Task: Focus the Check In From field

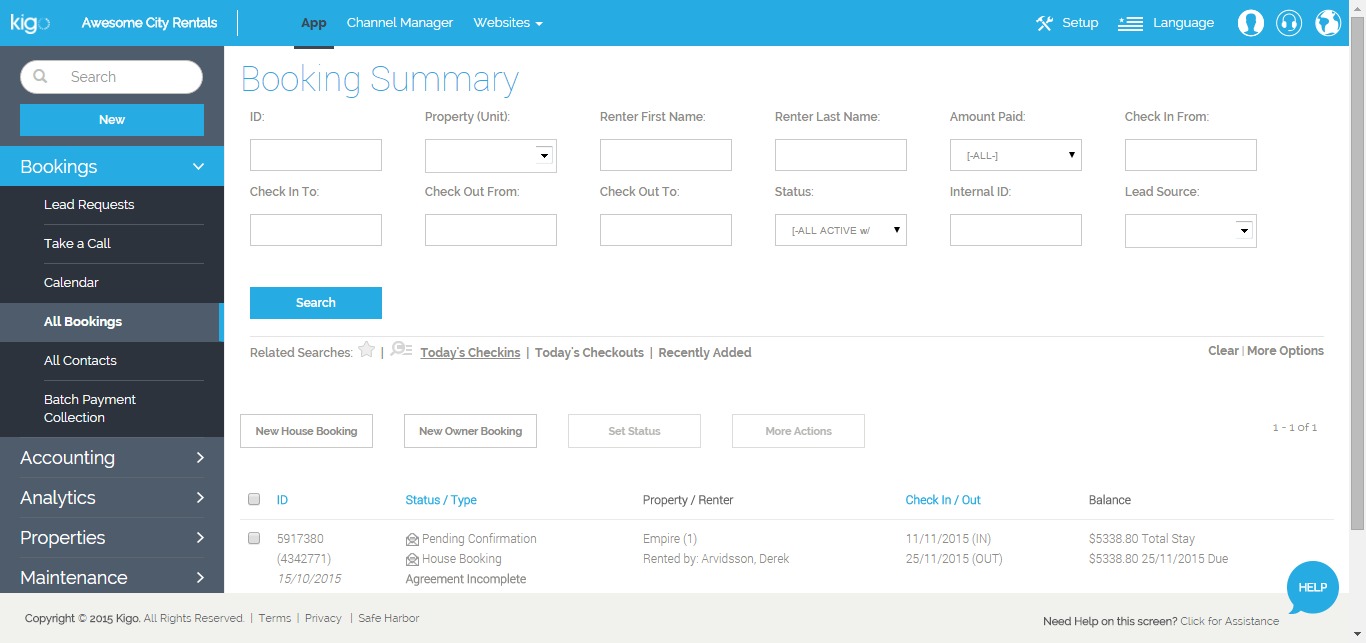Action: tap(1191, 155)
